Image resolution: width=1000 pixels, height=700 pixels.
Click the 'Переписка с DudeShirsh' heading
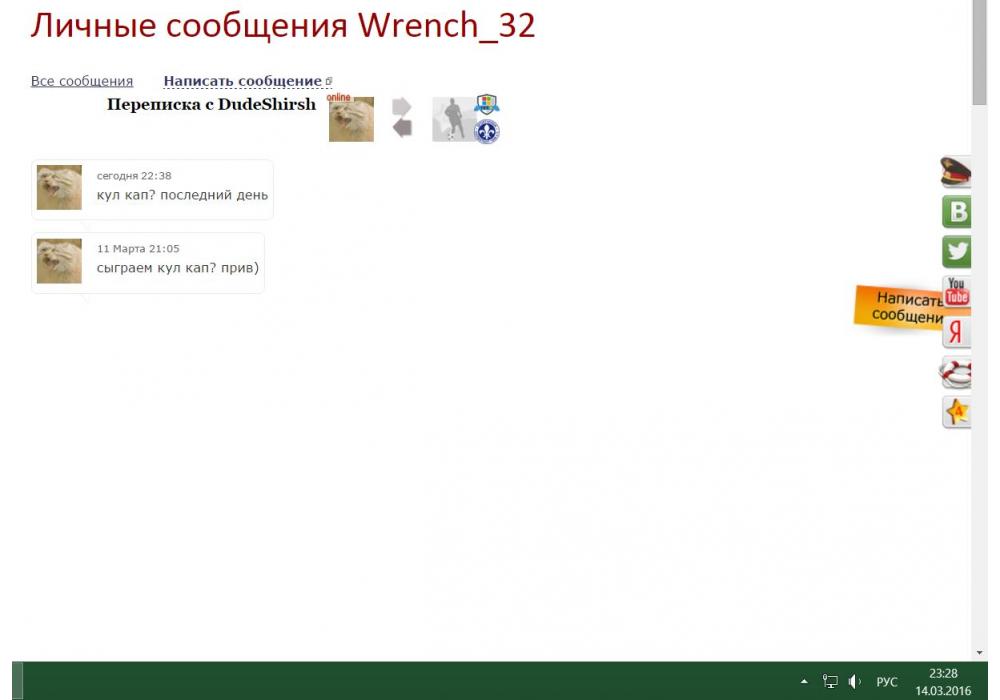pyautogui.click(x=211, y=104)
